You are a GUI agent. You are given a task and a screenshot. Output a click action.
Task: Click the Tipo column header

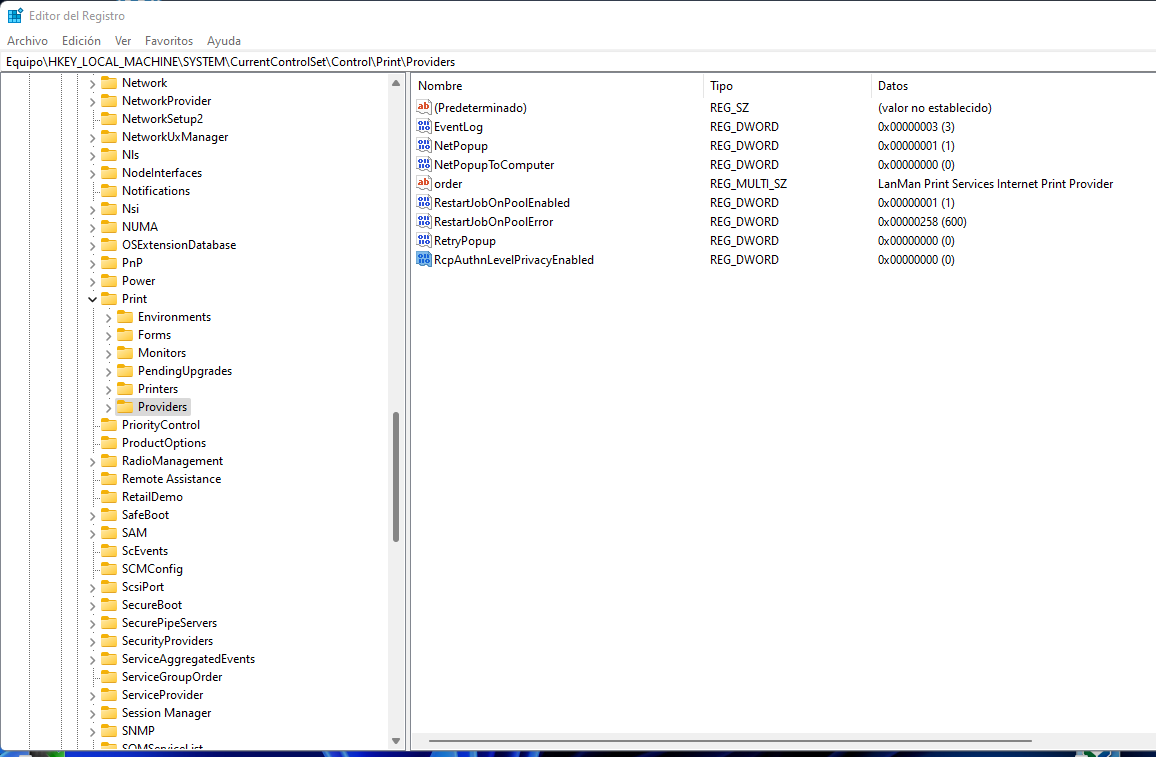click(721, 86)
